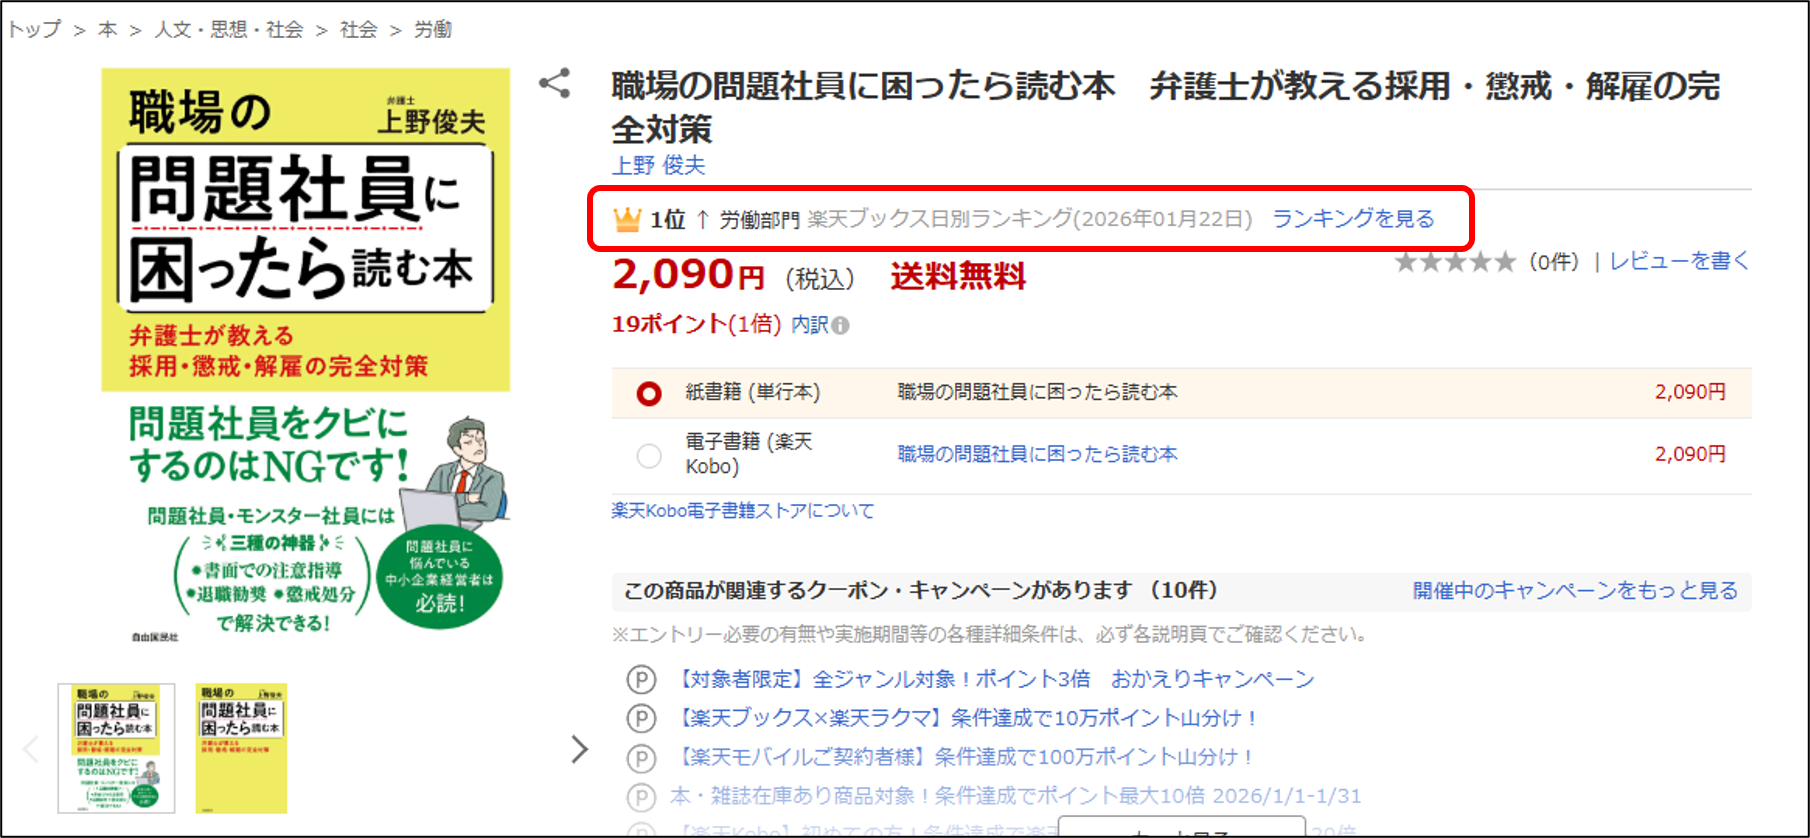Image resolution: width=1810 pixels, height=838 pixels.
Task: Click the info icon next to 内訳
Action: click(841, 326)
